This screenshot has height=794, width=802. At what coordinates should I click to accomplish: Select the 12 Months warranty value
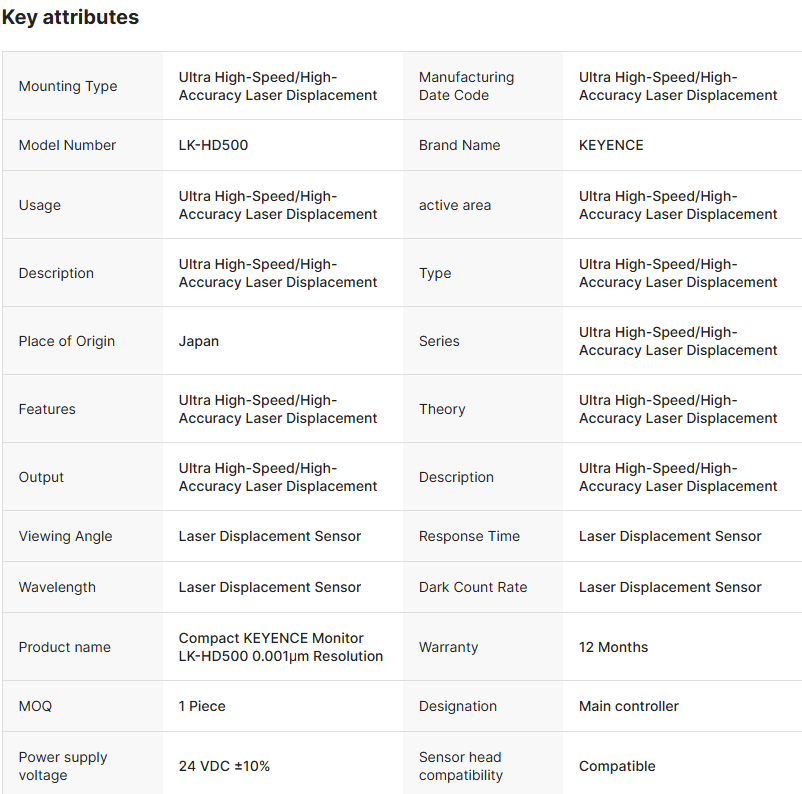(x=613, y=647)
